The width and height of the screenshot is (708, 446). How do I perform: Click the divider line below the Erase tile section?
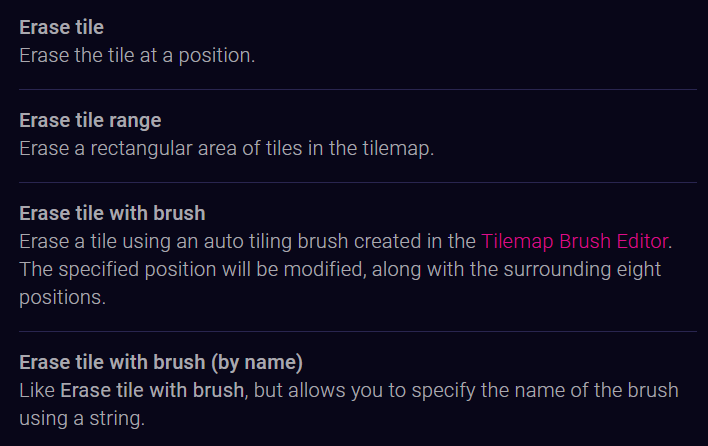(x=358, y=89)
